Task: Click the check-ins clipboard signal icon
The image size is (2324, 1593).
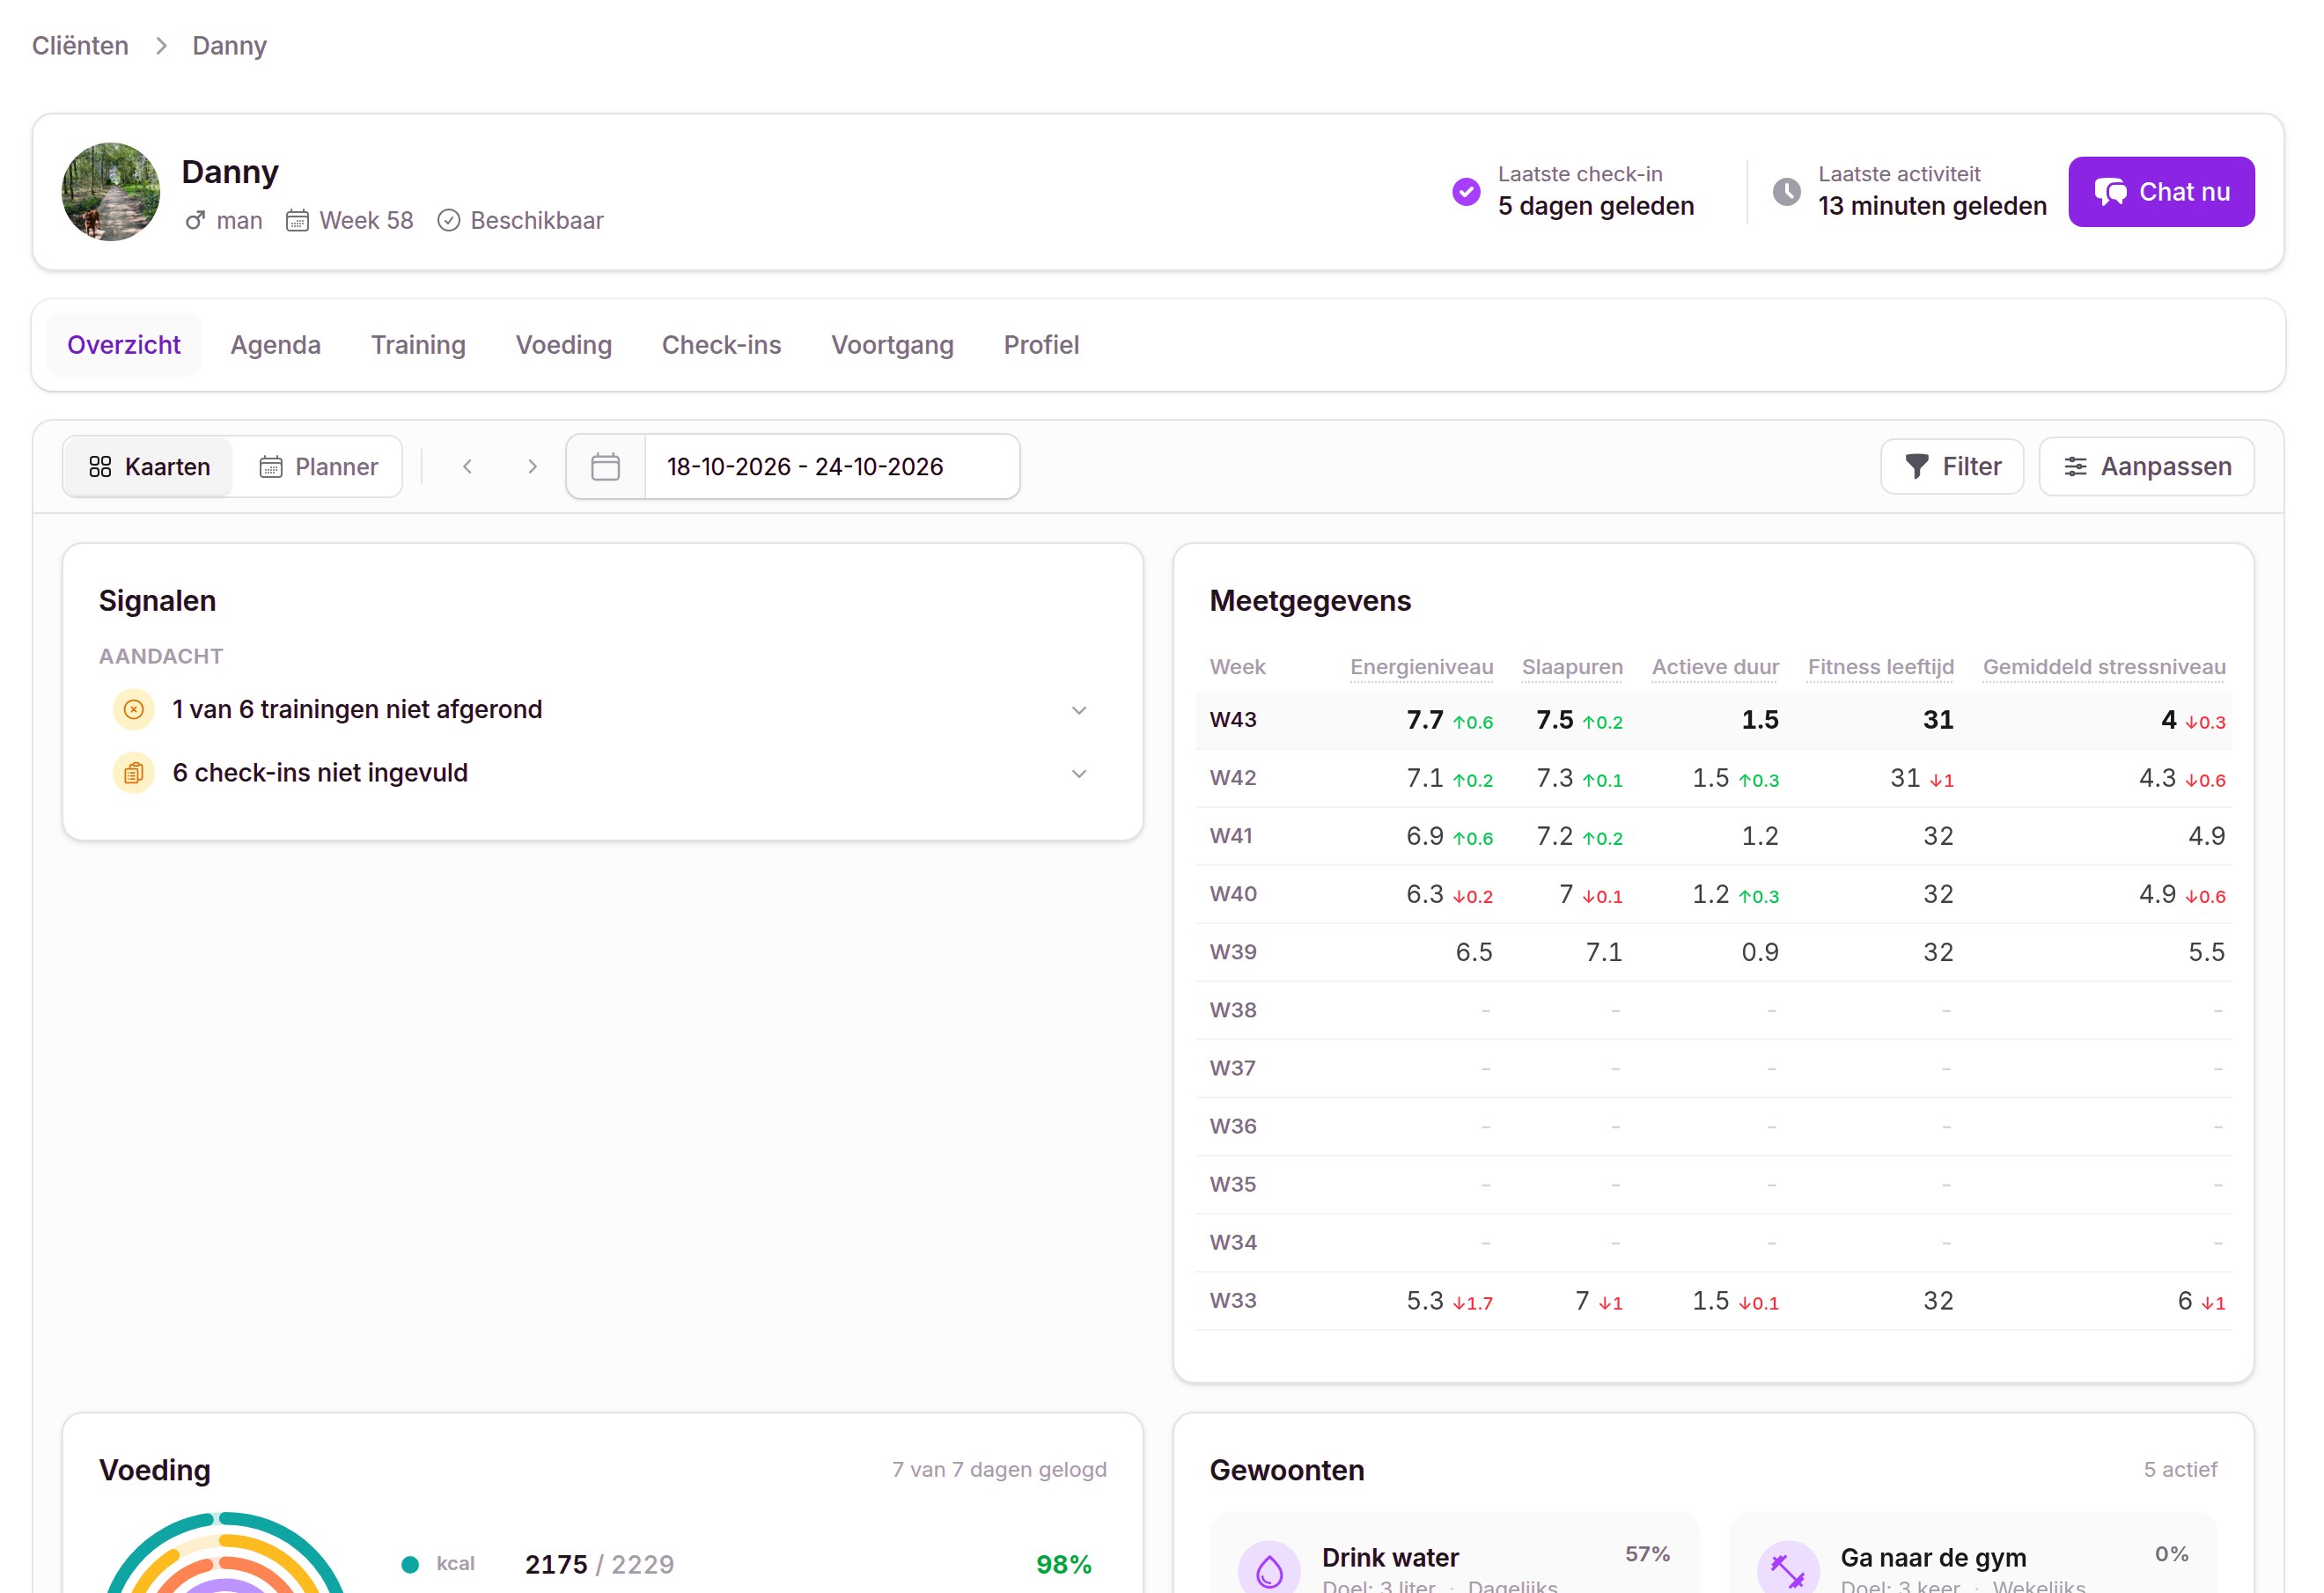Action: pos(134,774)
